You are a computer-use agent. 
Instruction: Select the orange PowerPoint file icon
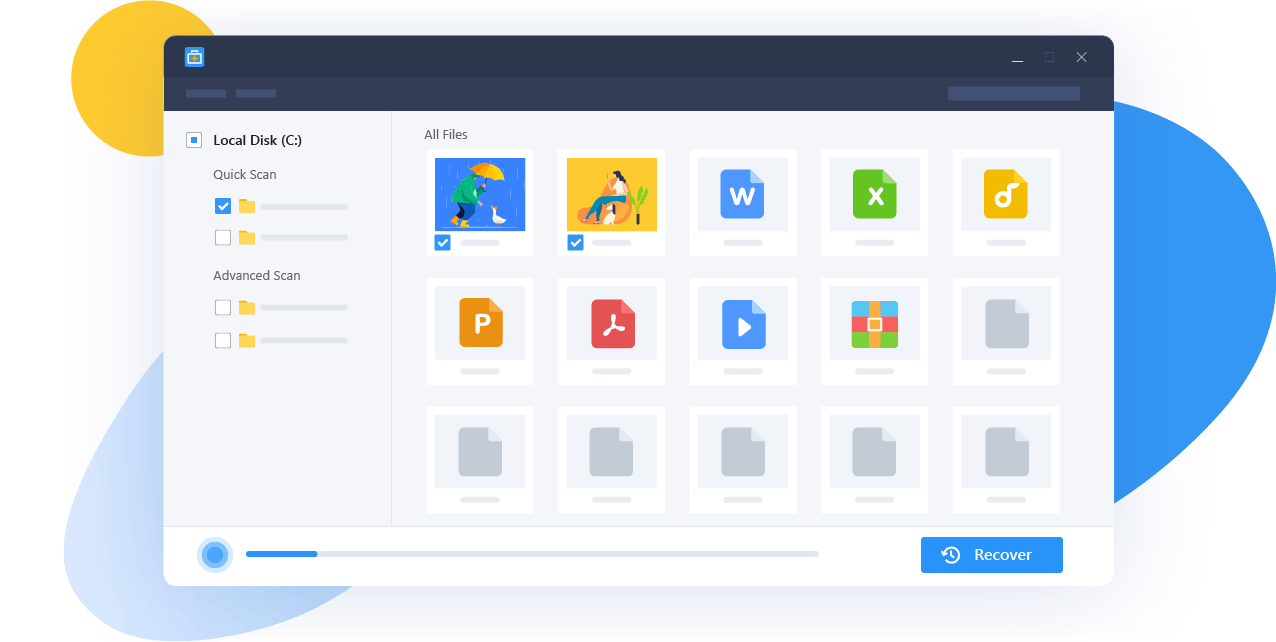pos(481,323)
